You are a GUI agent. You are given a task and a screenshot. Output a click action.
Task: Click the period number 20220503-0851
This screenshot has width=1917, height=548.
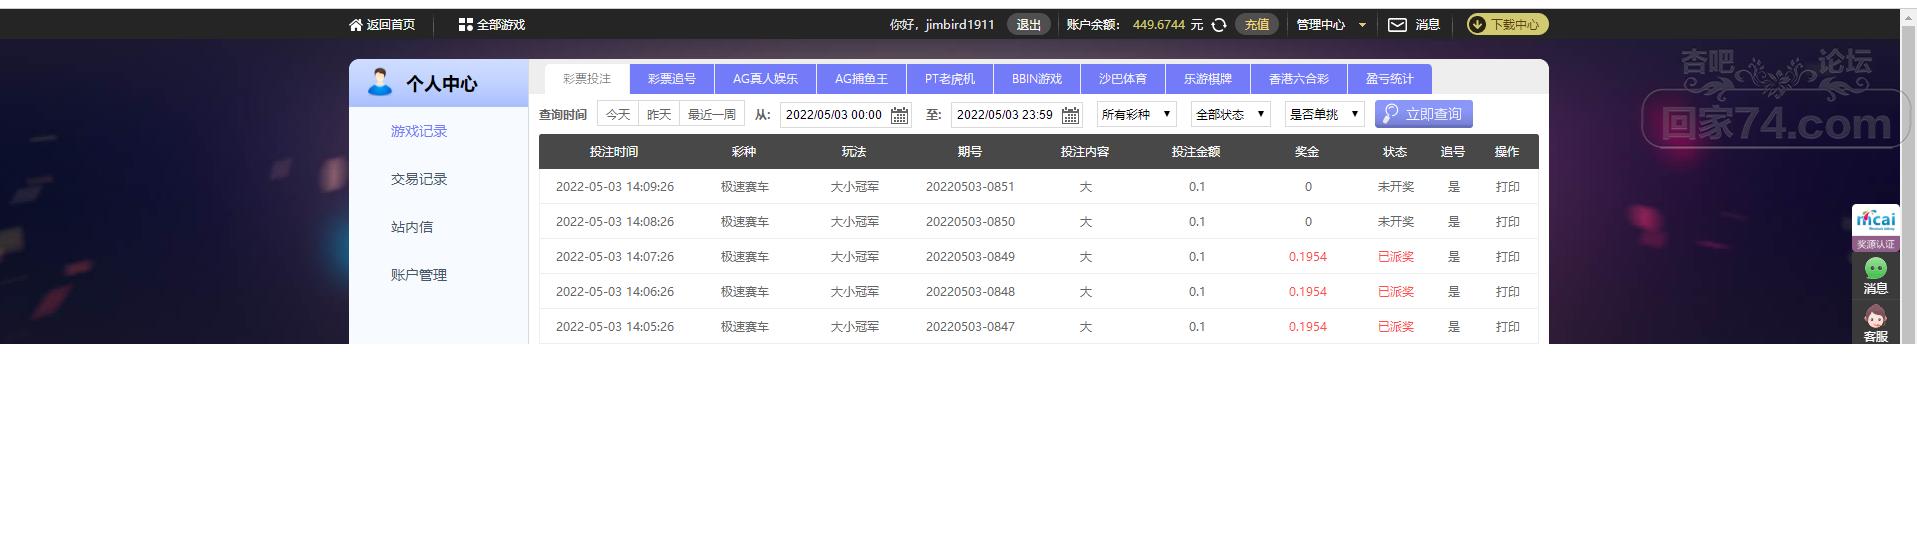pos(970,187)
